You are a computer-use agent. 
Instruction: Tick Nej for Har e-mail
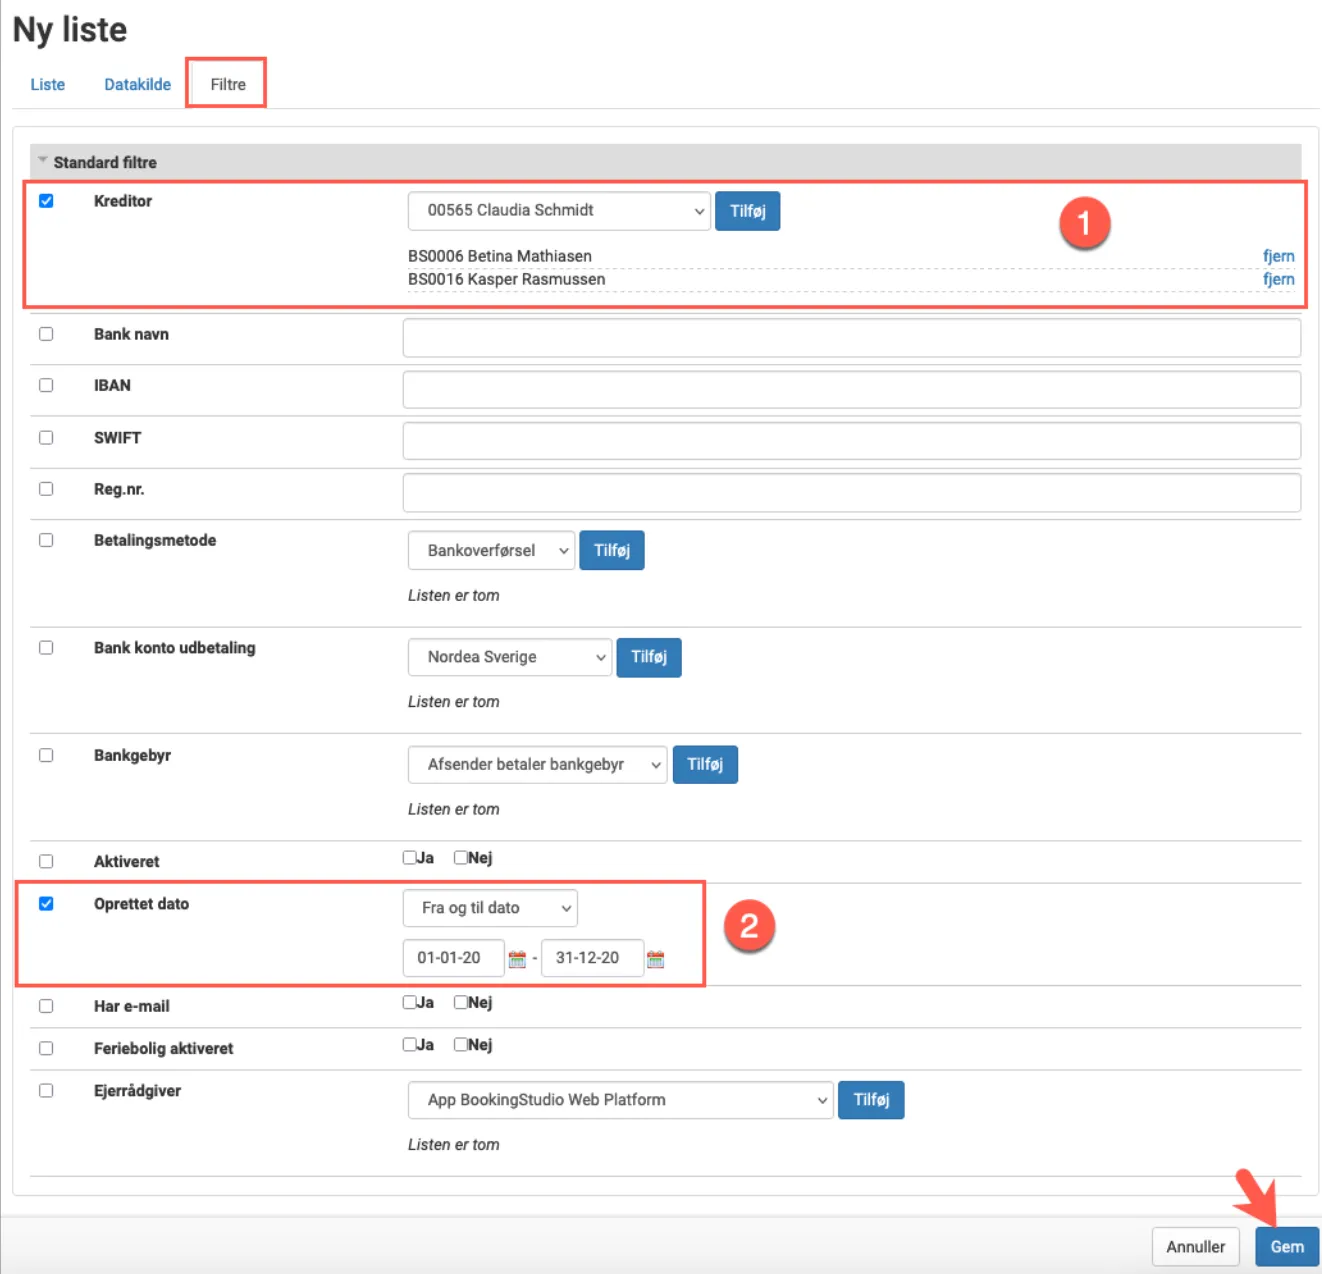pos(460,1002)
